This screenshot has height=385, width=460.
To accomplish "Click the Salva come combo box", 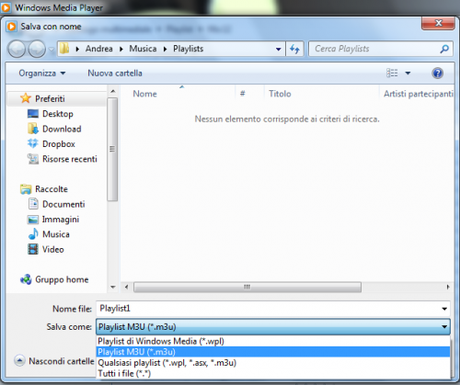I will pos(273,327).
